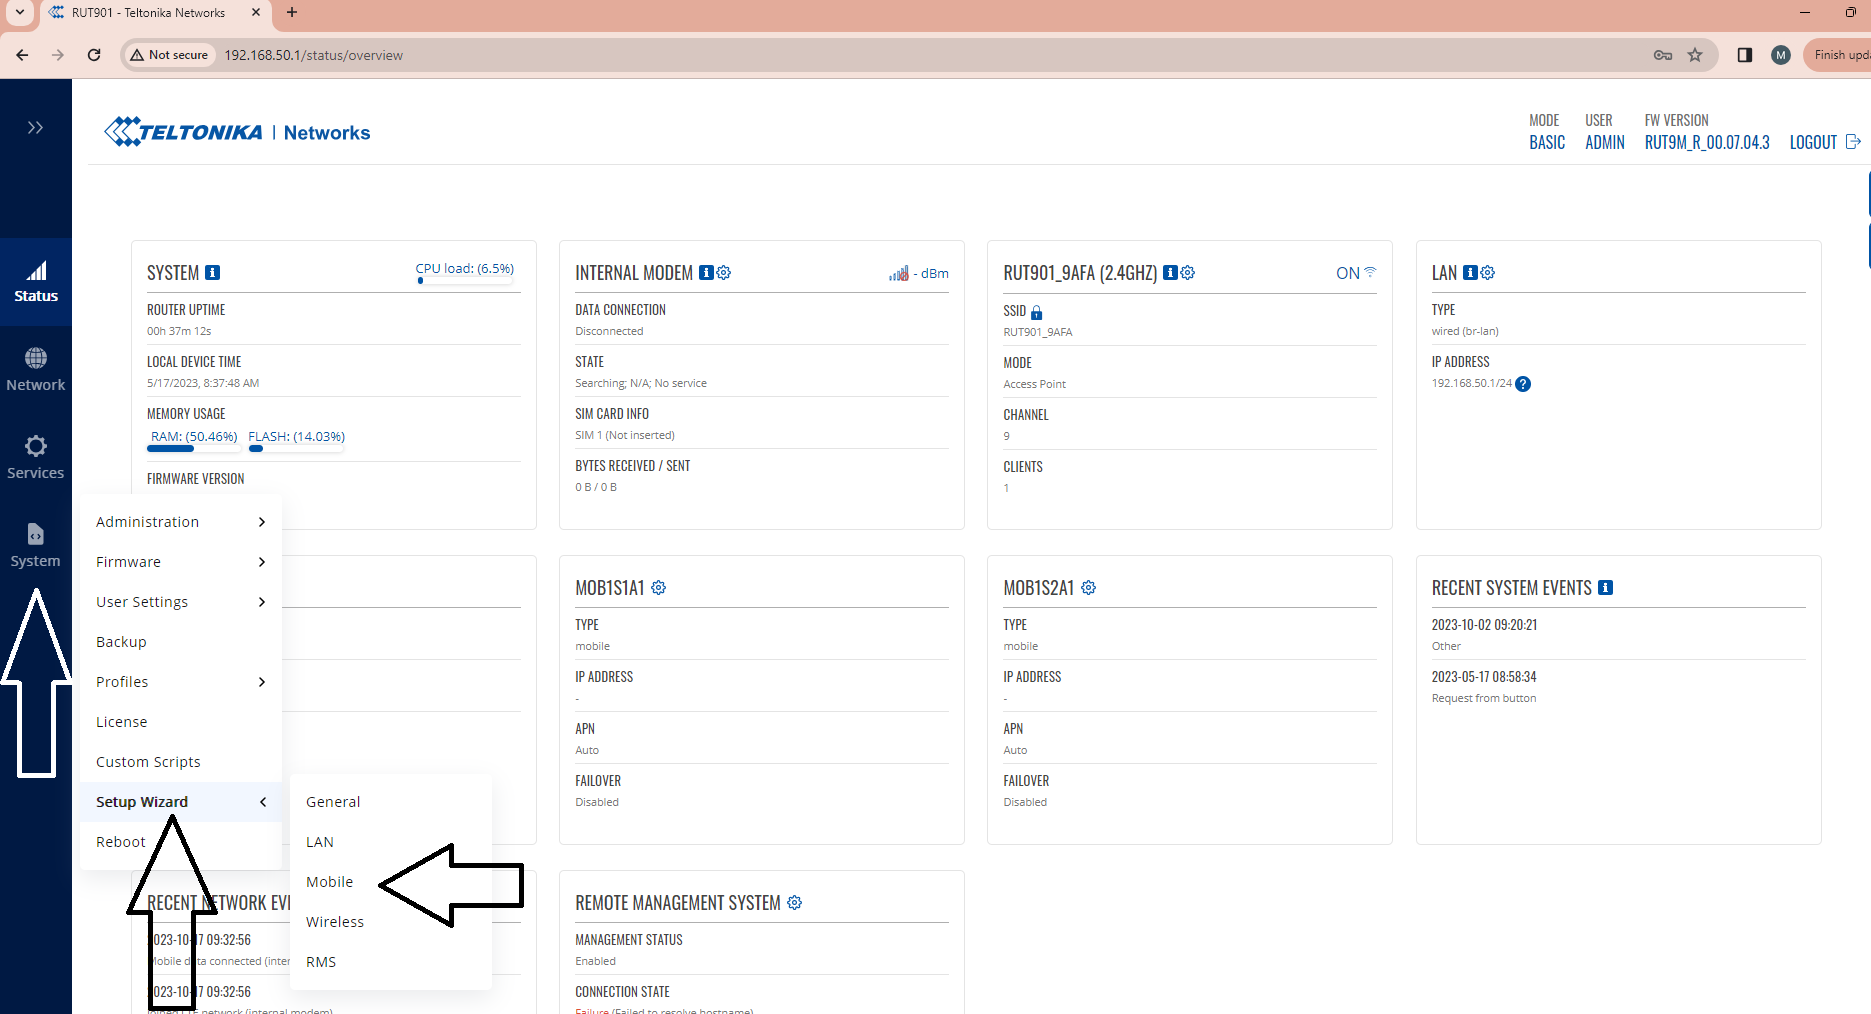1871x1014 pixels.
Task: Click Reboot in the System menu
Action: tap(120, 841)
